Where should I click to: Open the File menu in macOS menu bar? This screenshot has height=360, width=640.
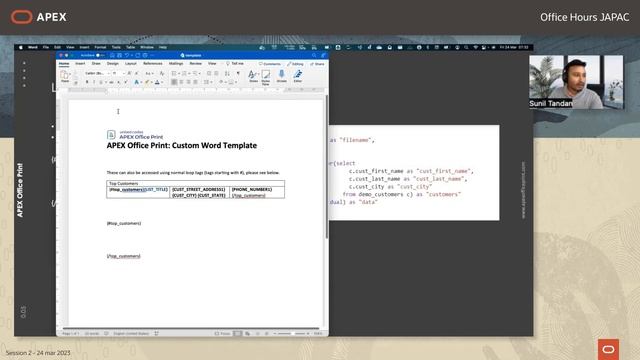pyautogui.click(x=46, y=47)
